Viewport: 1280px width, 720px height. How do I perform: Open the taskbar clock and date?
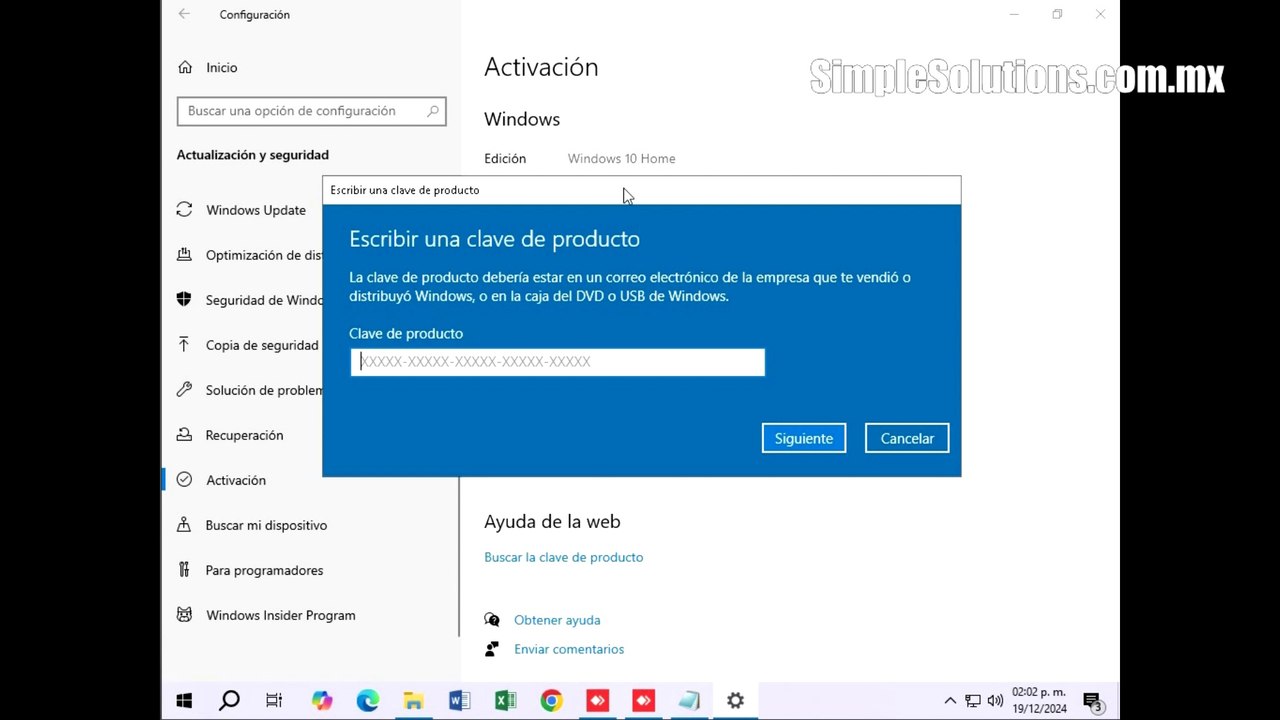point(1039,700)
